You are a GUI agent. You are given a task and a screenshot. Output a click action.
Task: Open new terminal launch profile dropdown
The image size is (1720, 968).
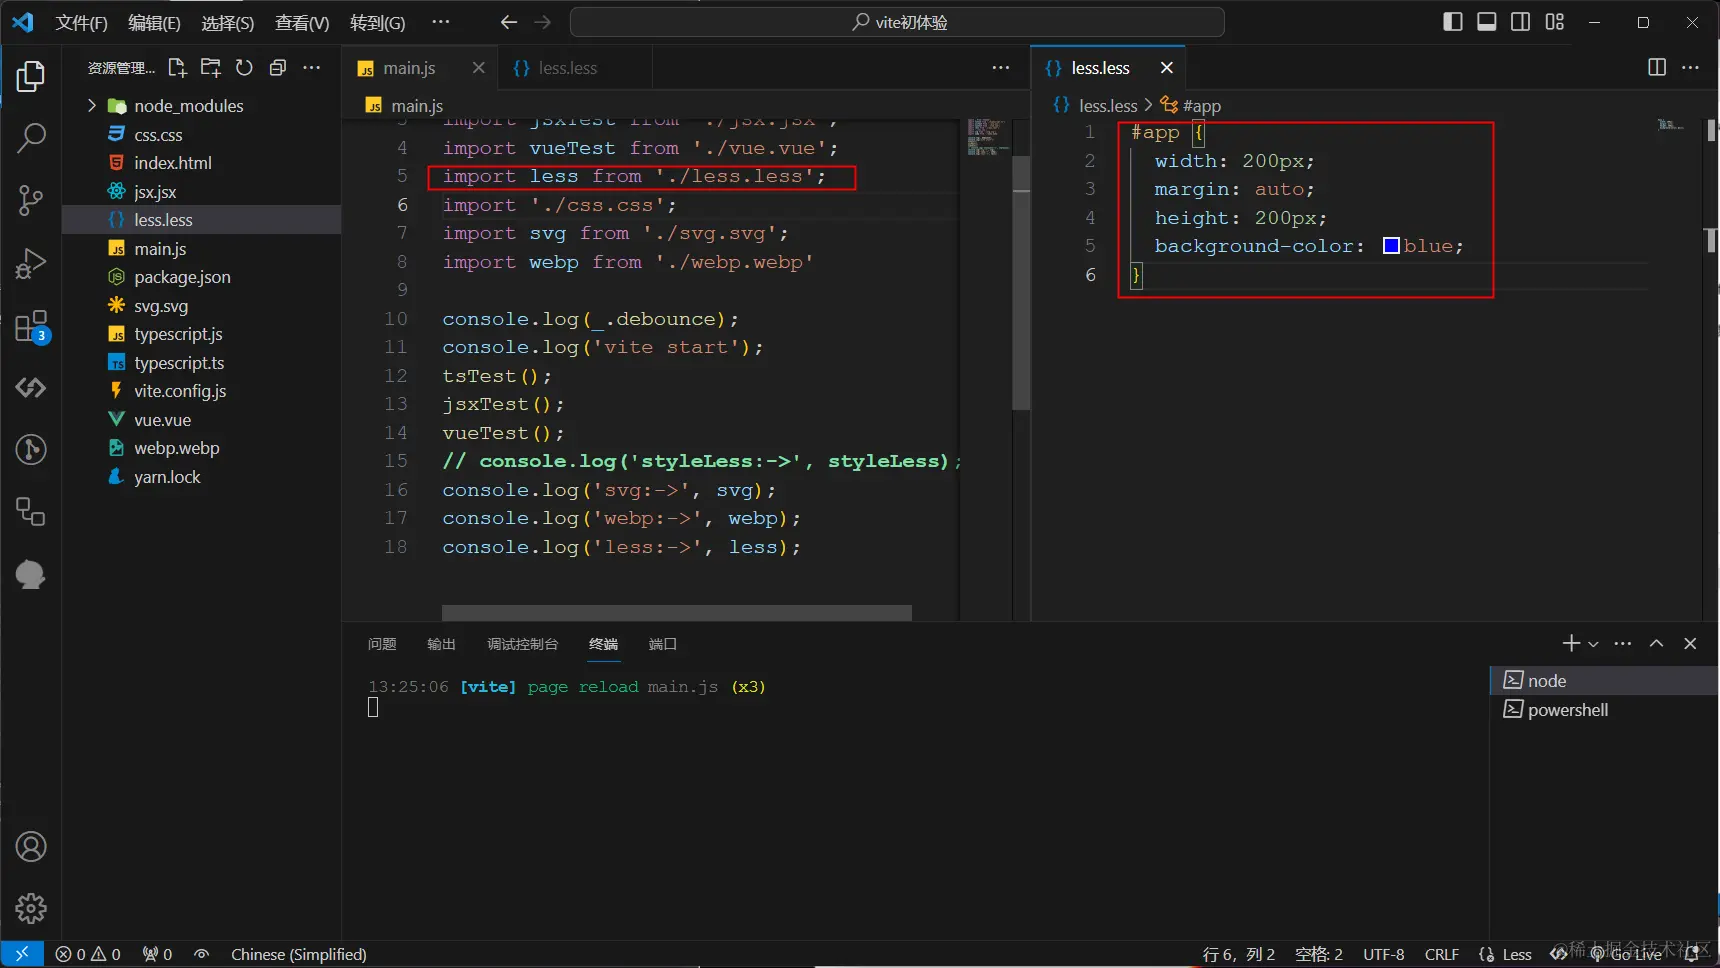click(1594, 644)
